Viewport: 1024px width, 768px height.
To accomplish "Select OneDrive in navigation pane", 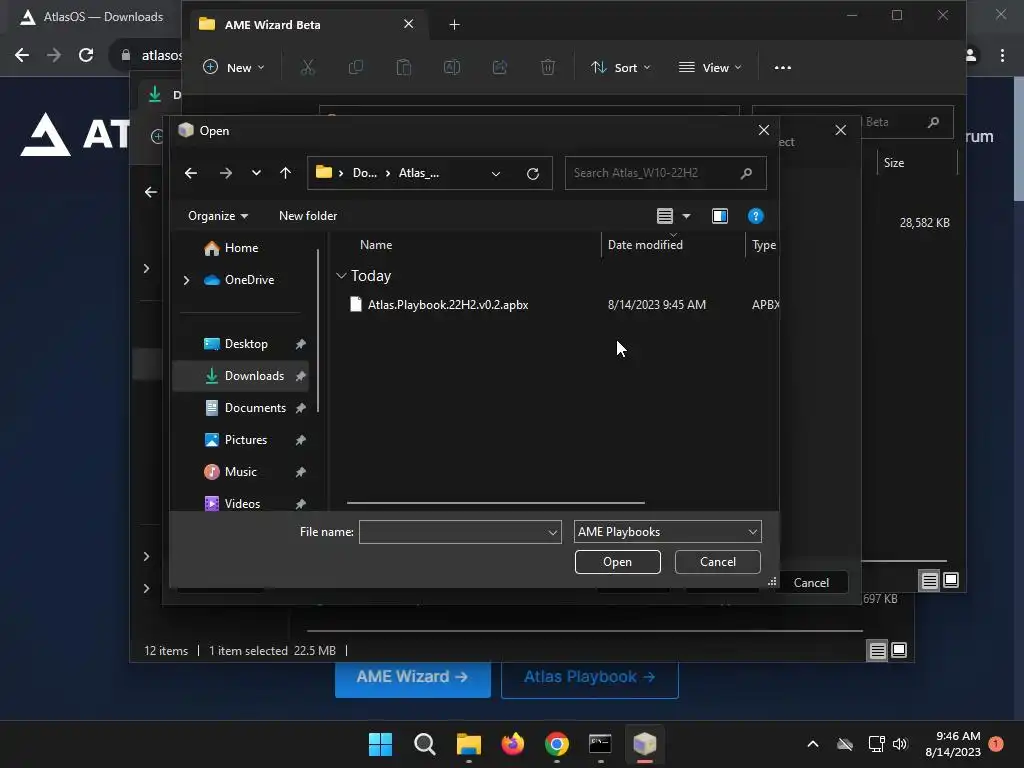I will point(249,280).
